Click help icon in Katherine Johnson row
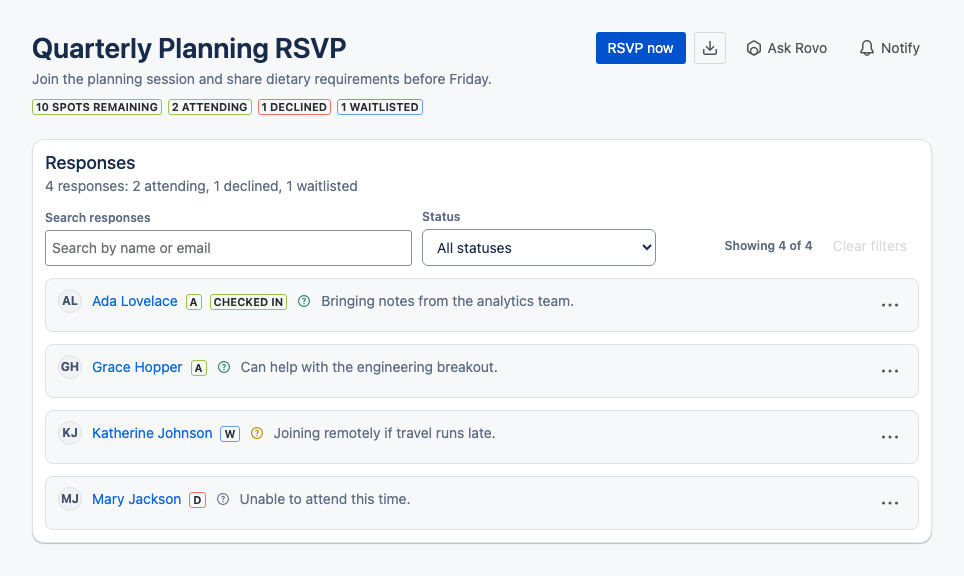 click(x=257, y=433)
